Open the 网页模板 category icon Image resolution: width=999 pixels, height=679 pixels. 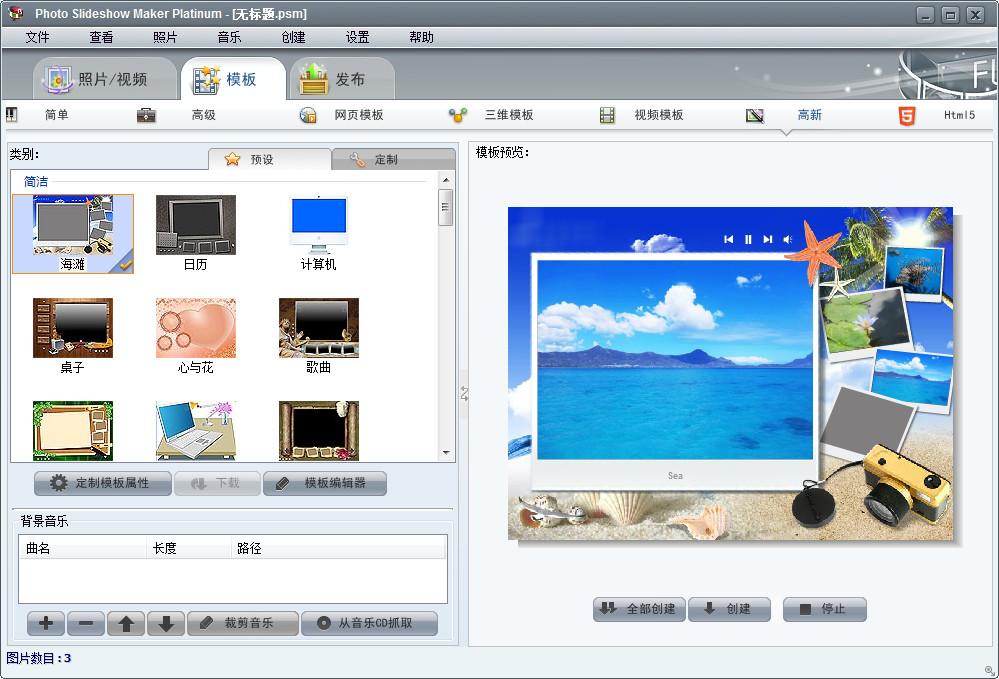[308, 114]
